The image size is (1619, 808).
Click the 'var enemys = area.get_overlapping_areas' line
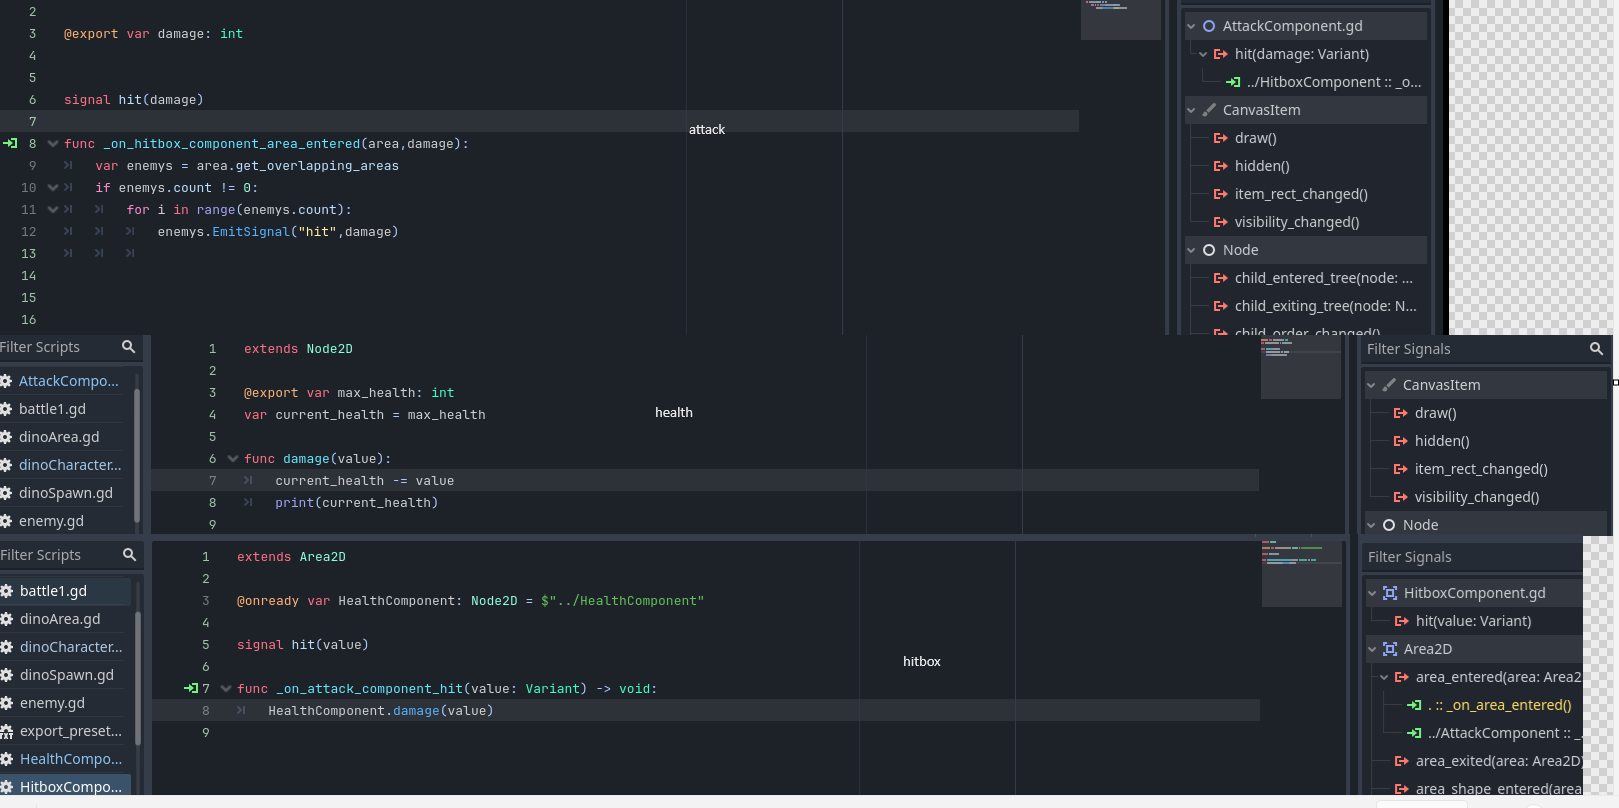pyautogui.click(x=247, y=165)
